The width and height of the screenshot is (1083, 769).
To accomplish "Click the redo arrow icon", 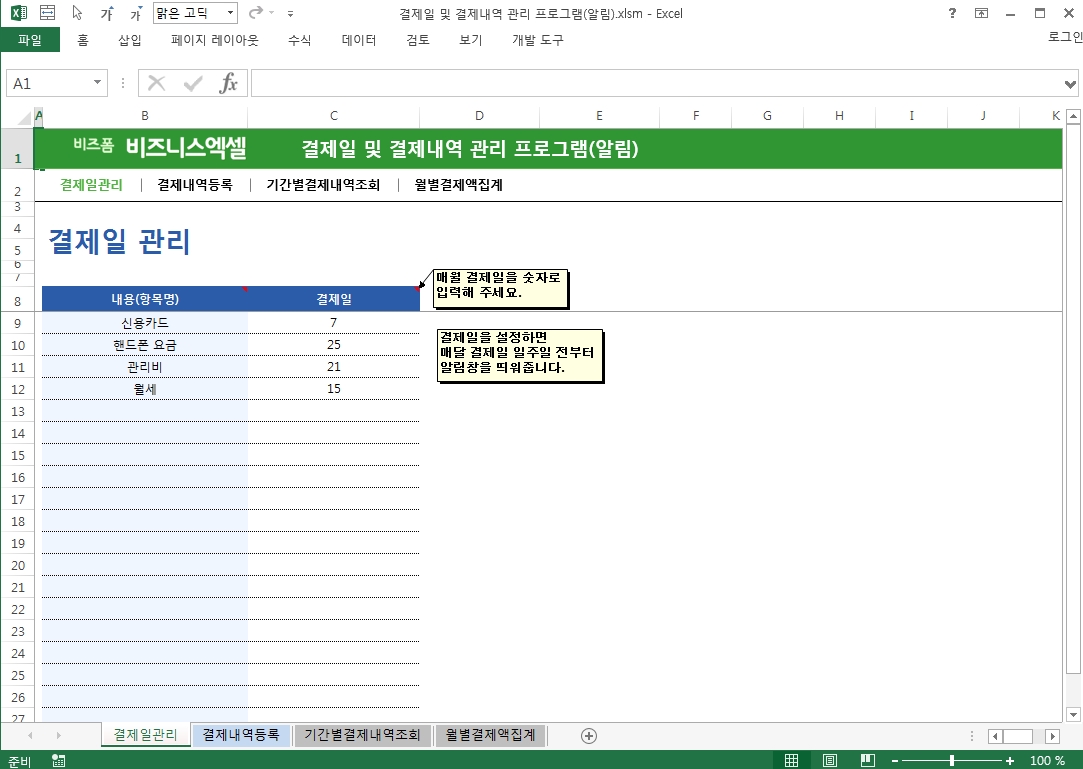I will pyautogui.click(x=256, y=12).
